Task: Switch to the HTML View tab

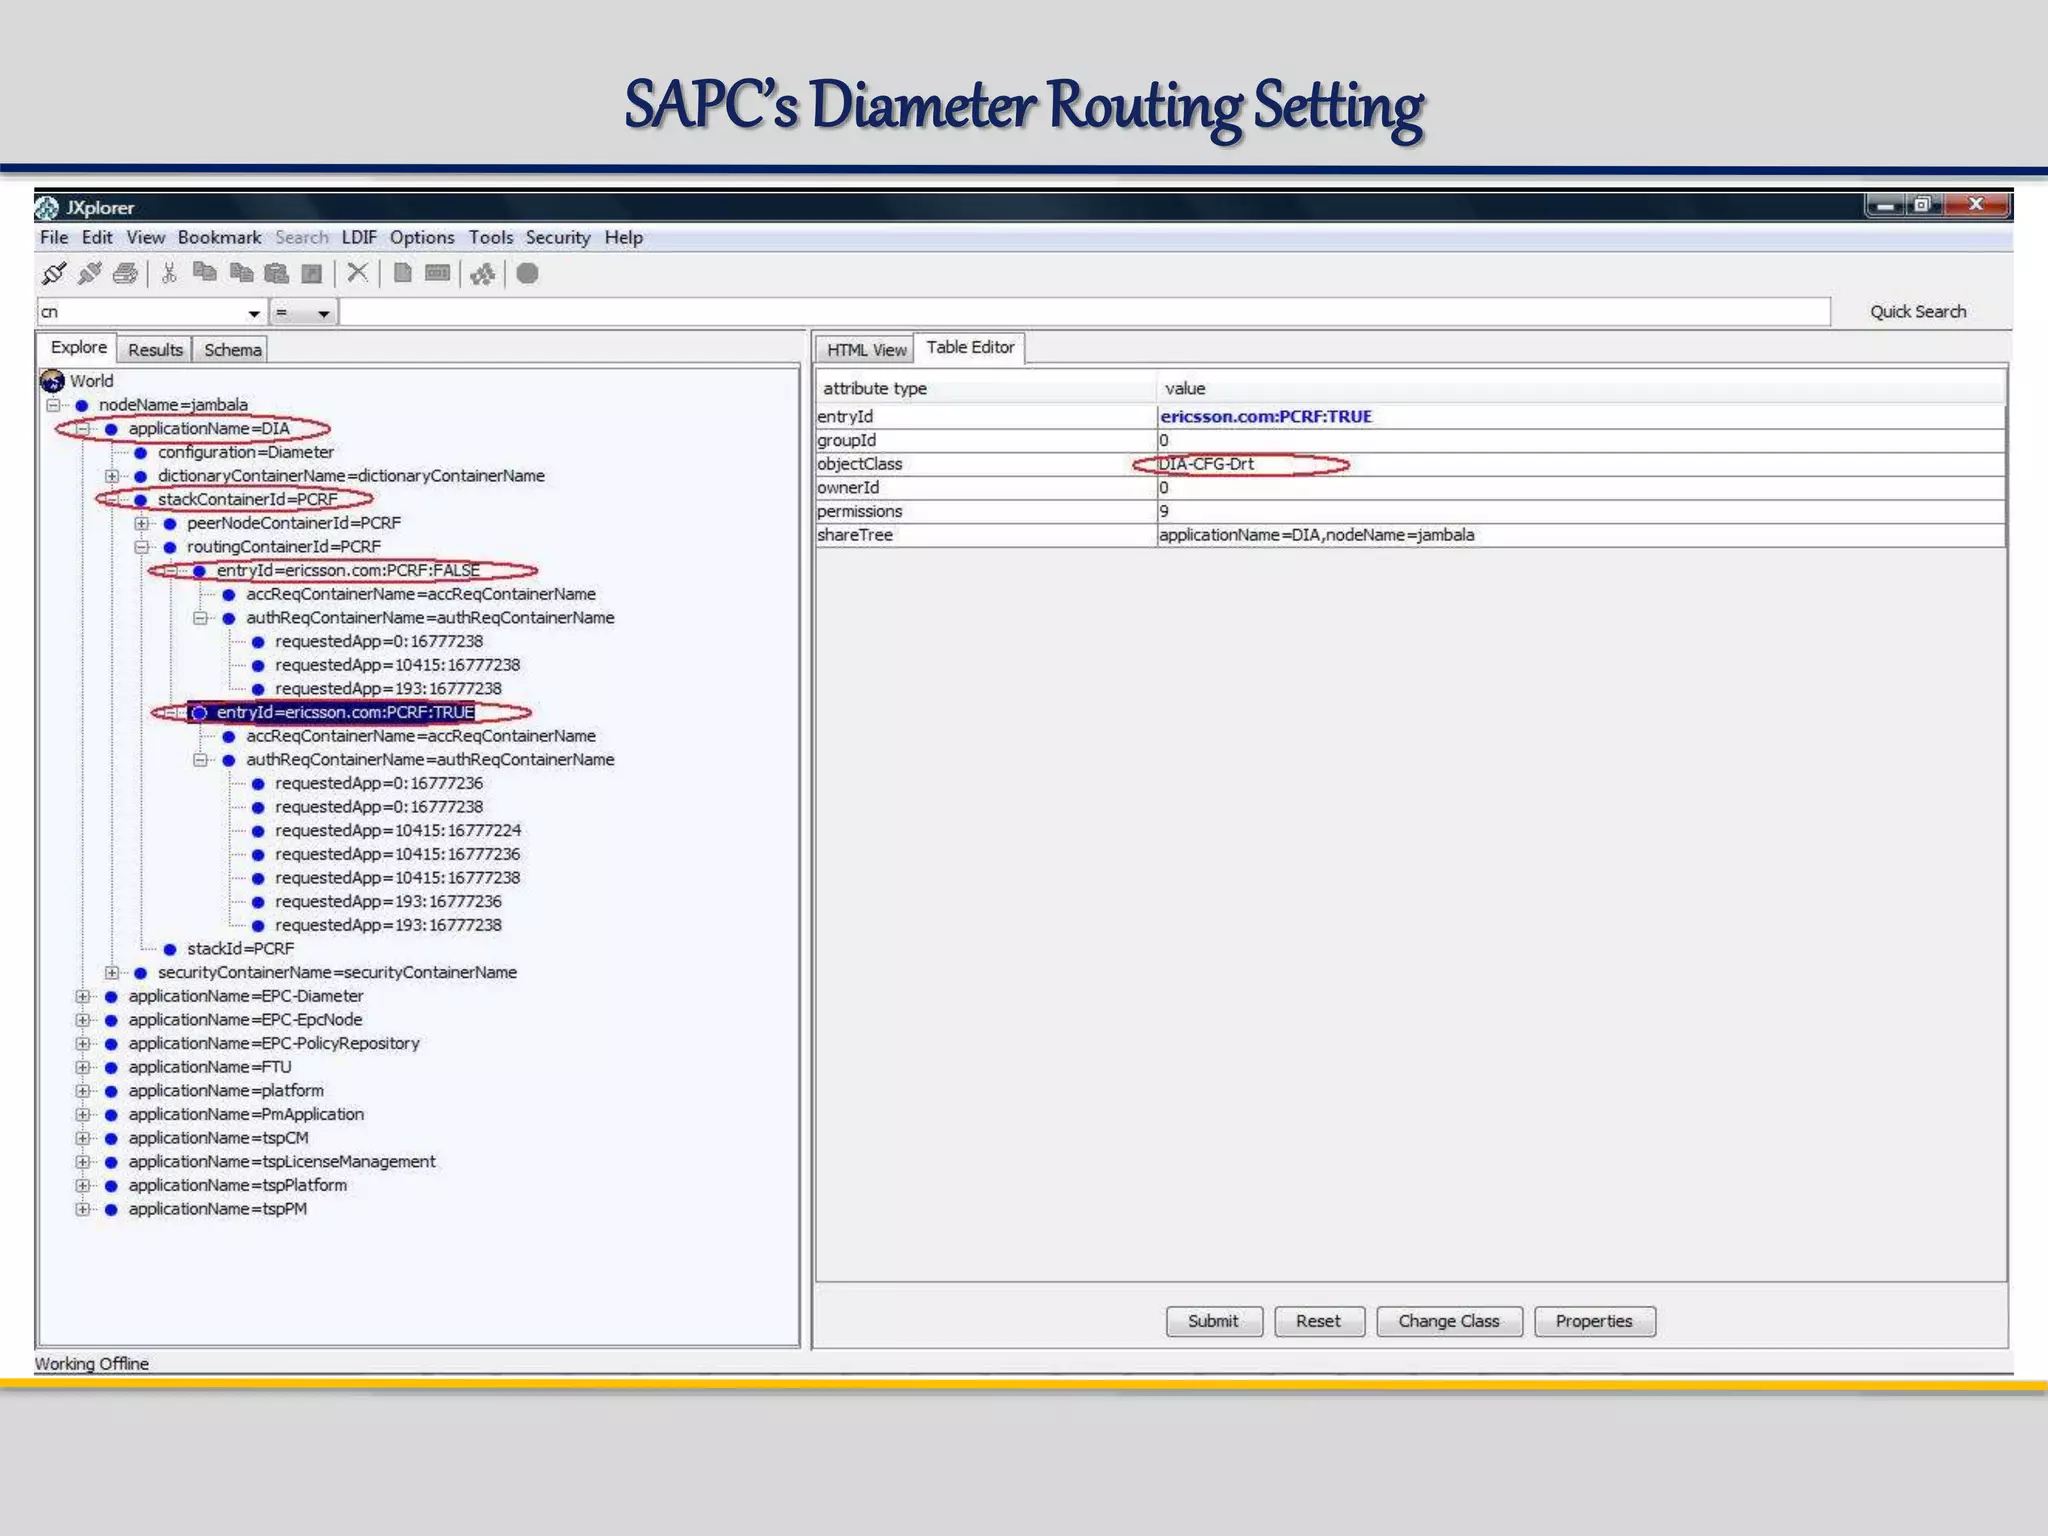Action: coord(866,350)
